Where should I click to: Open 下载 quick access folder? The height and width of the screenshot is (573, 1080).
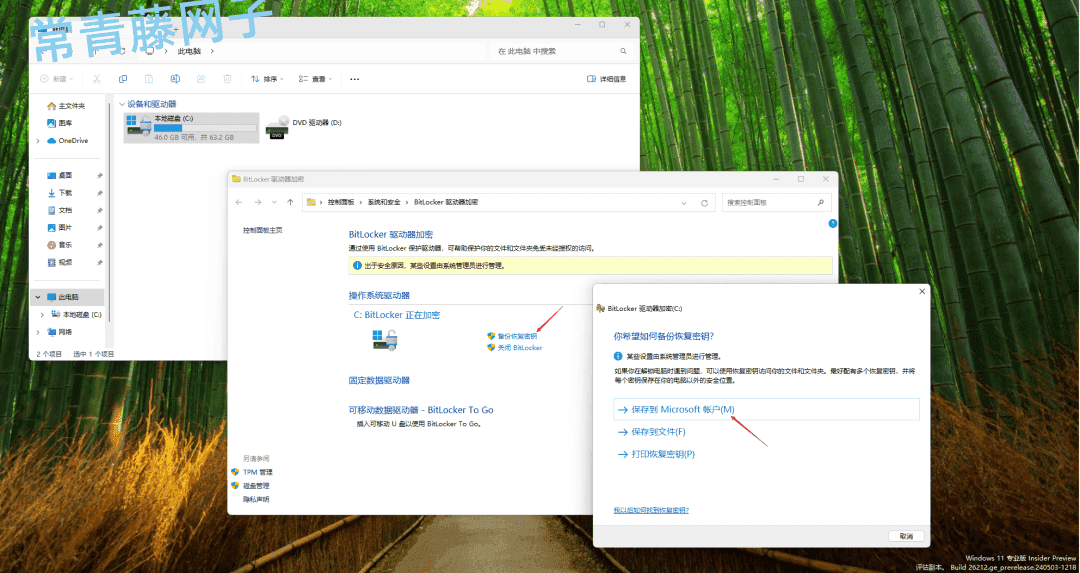point(60,193)
